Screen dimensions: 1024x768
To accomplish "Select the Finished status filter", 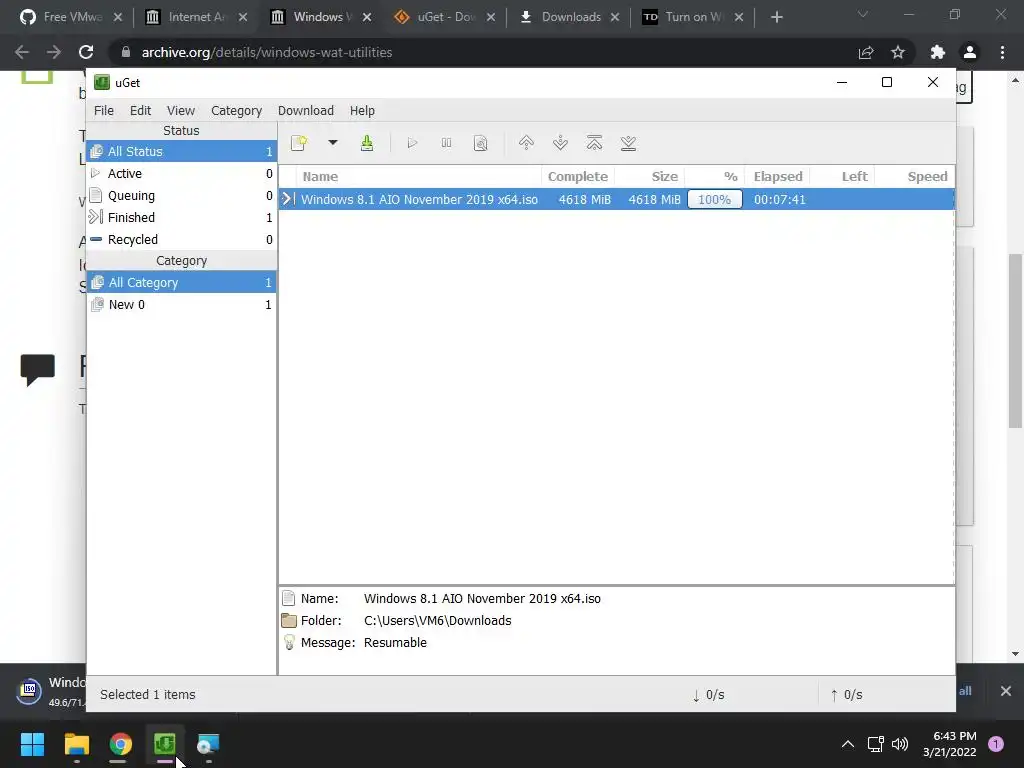I will pos(182,217).
